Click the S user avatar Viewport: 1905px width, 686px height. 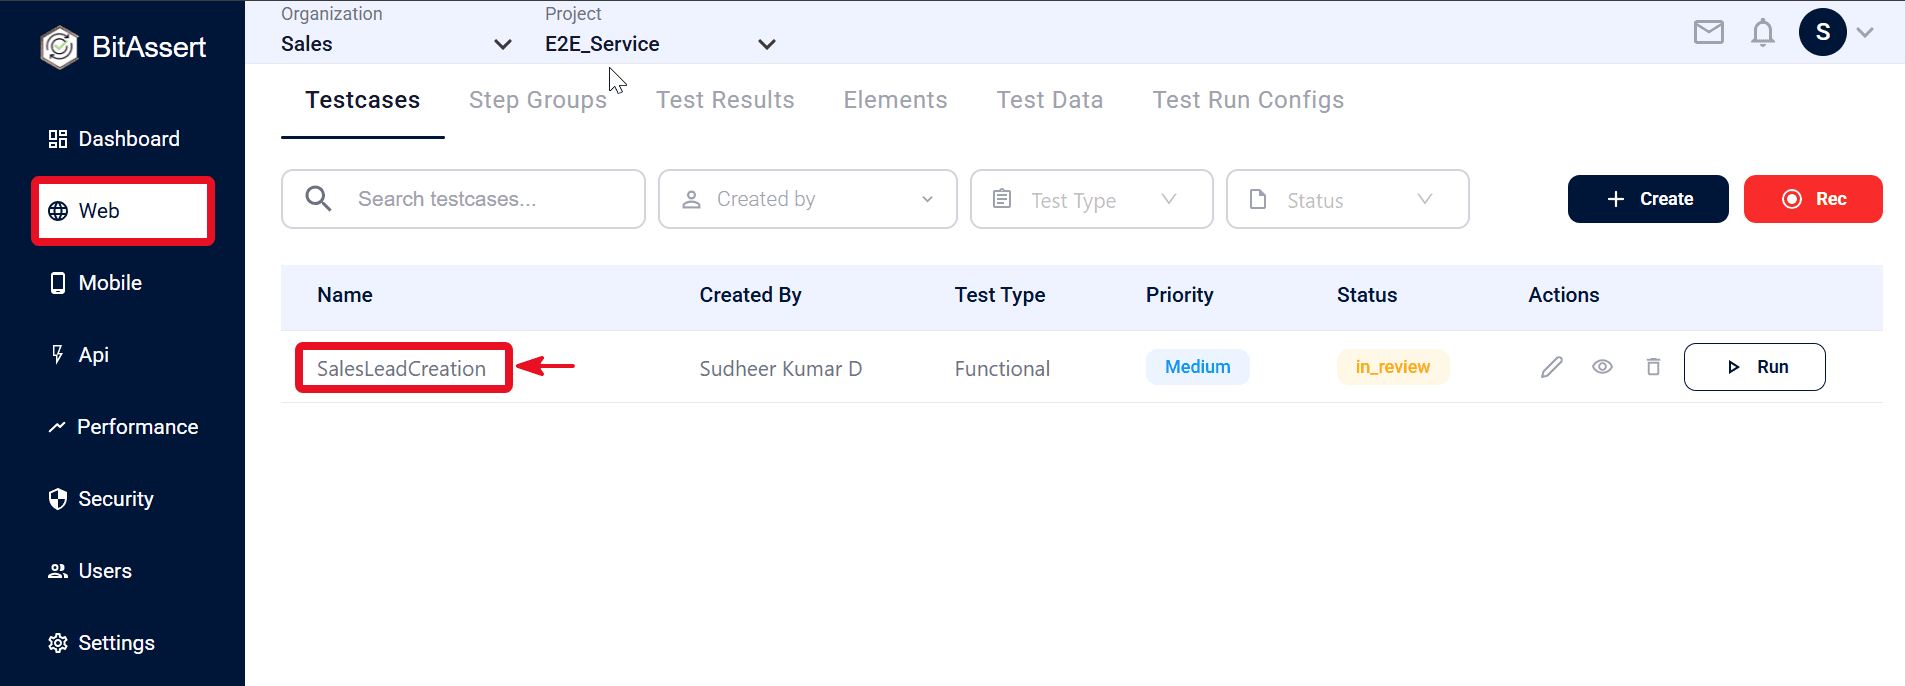pos(1822,32)
